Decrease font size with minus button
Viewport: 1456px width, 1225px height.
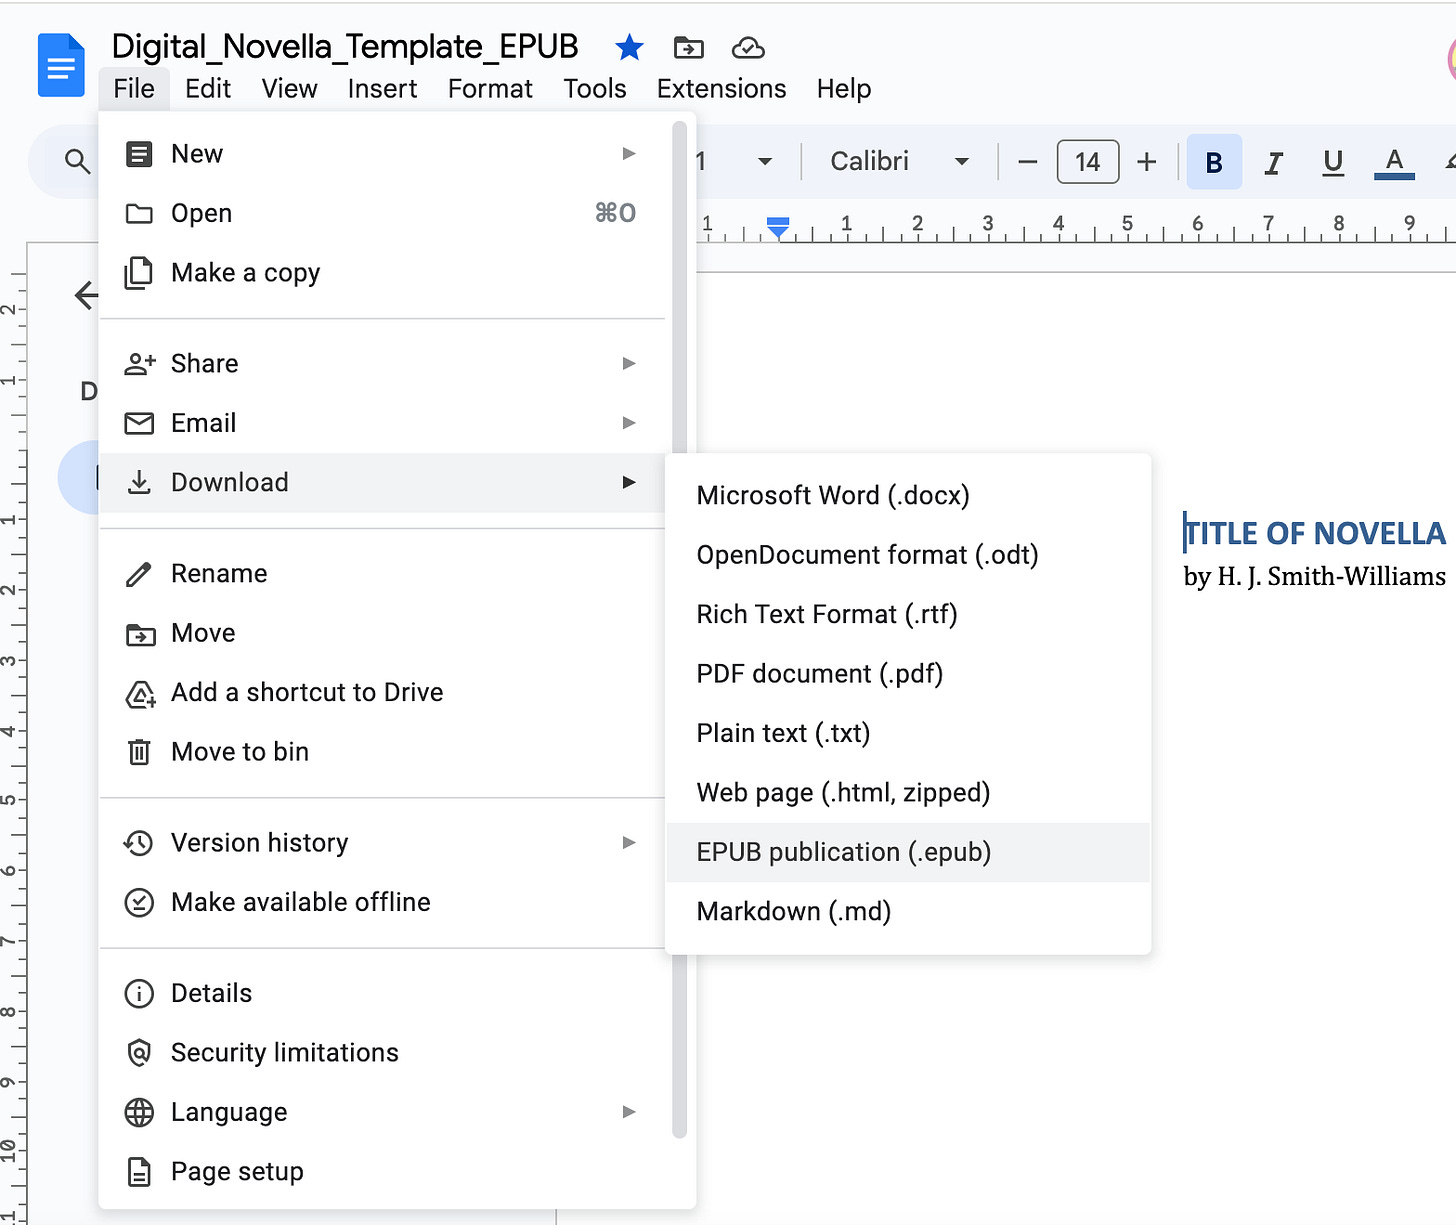click(1027, 162)
